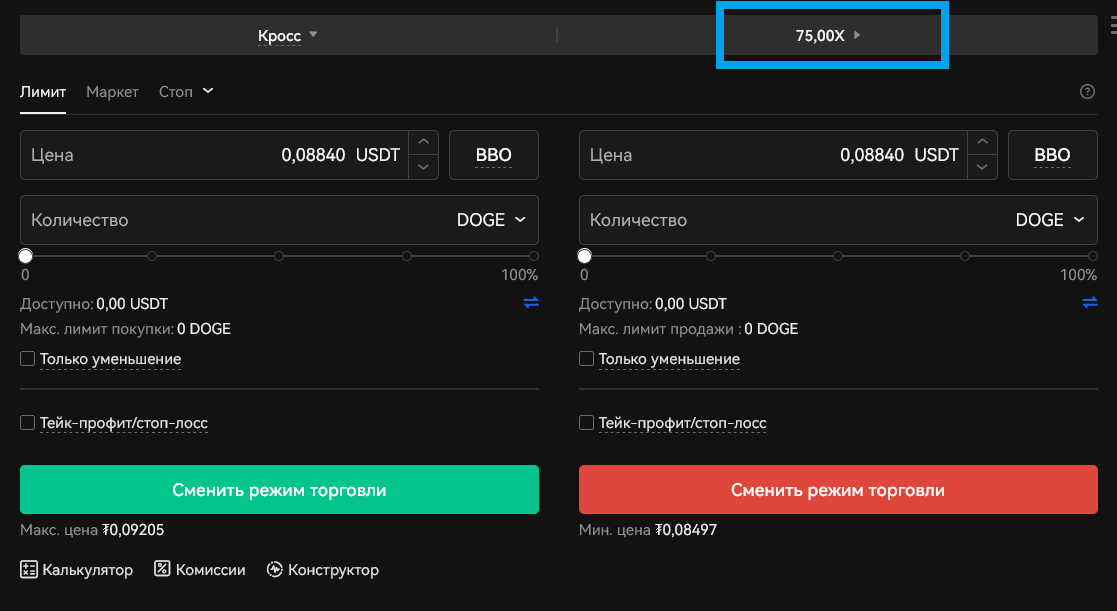Enable Только уменьшение for buy order
The height and width of the screenshot is (611, 1117).
pos(27,358)
